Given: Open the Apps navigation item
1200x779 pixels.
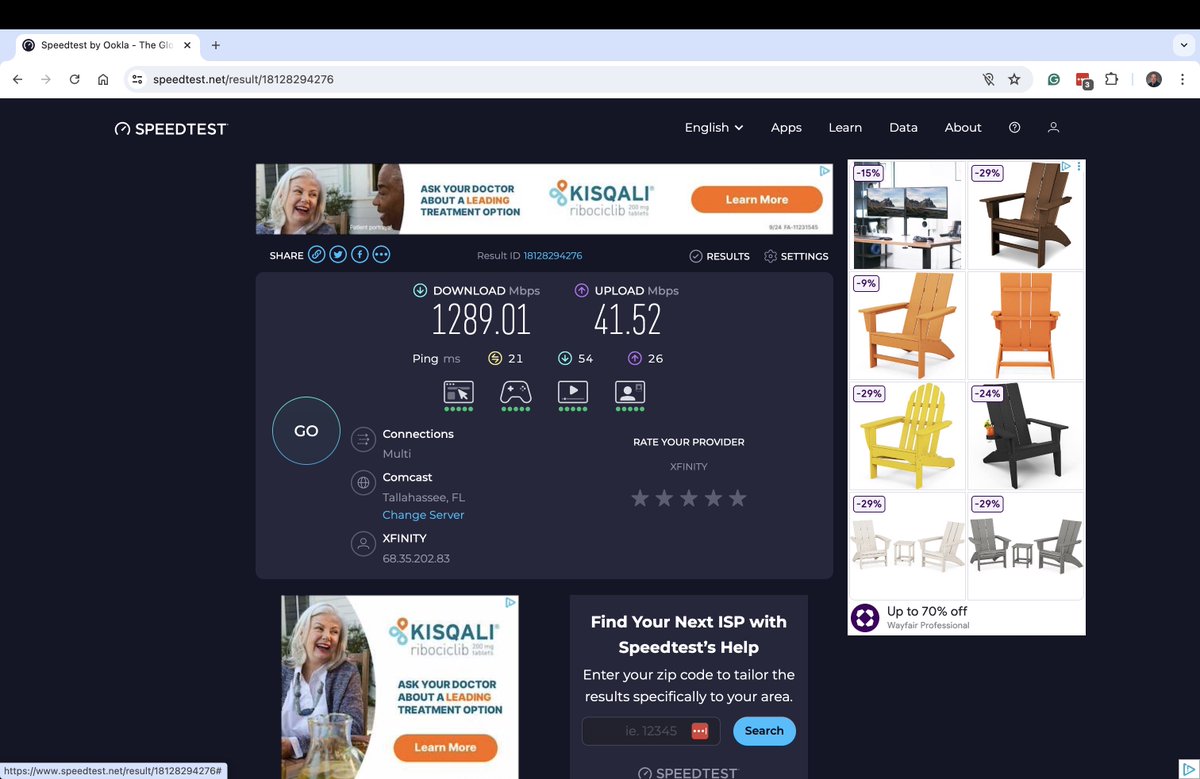Looking at the screenshot, I should click(x=786, y=127).
